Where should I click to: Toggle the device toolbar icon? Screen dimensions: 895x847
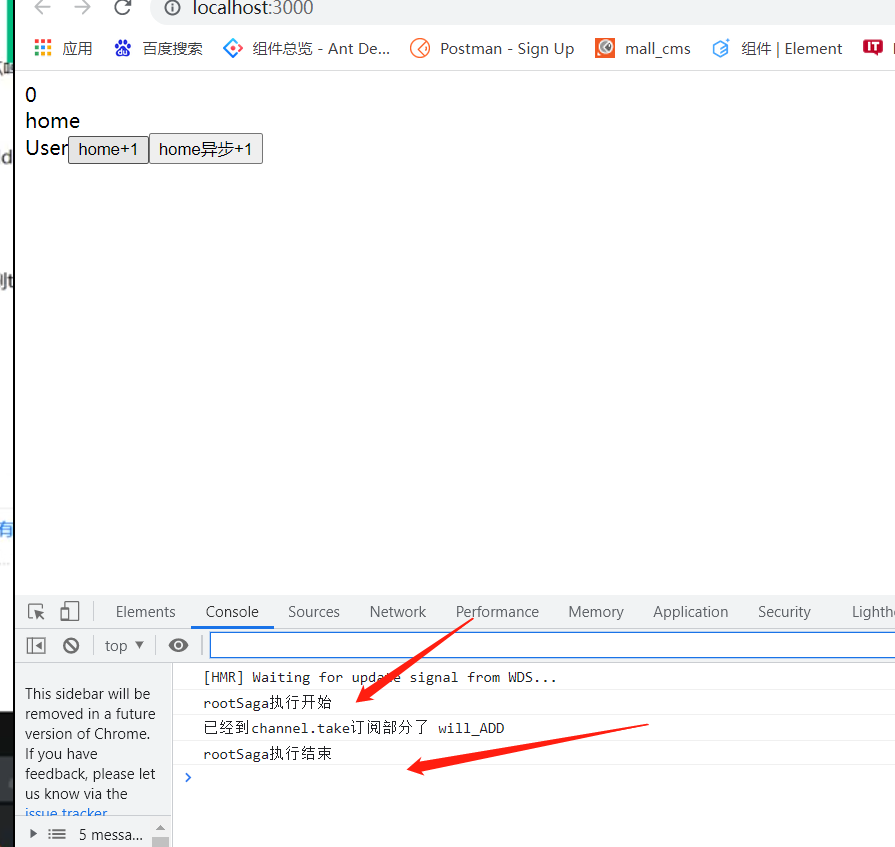pos(70,611)
